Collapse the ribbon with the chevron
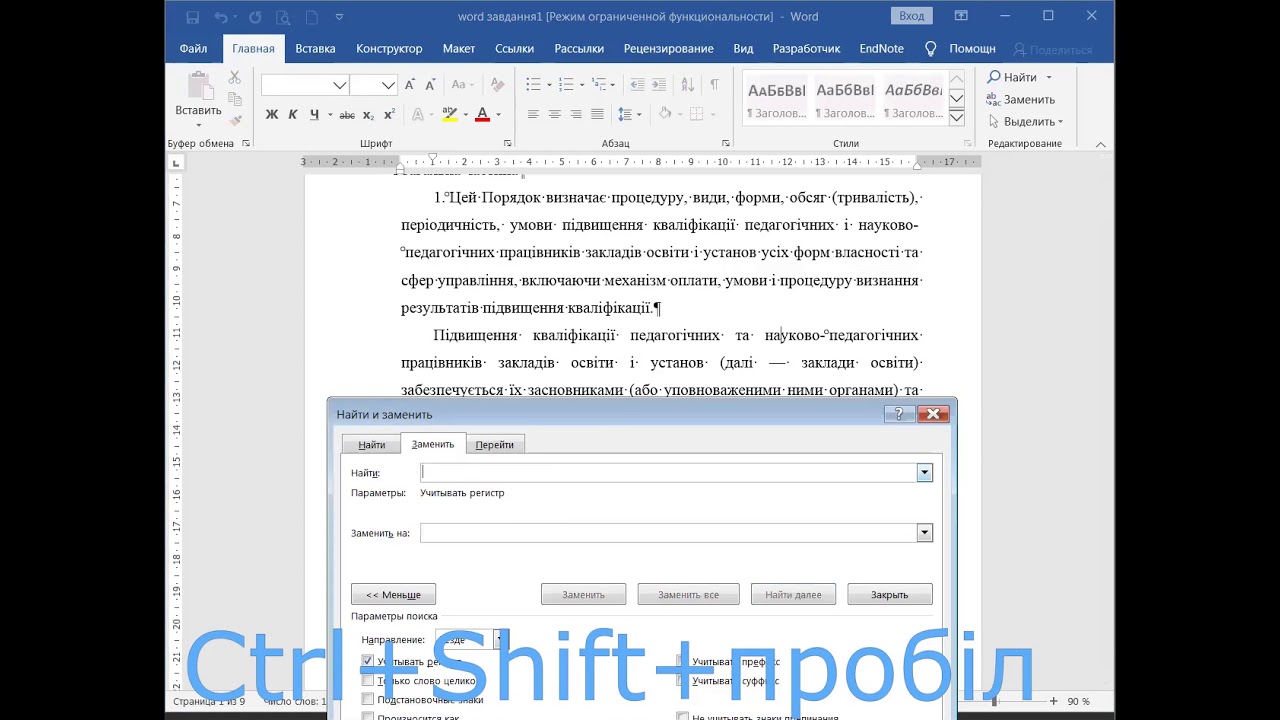The height and width of the screenshot is (720, 1280). 1101,145
